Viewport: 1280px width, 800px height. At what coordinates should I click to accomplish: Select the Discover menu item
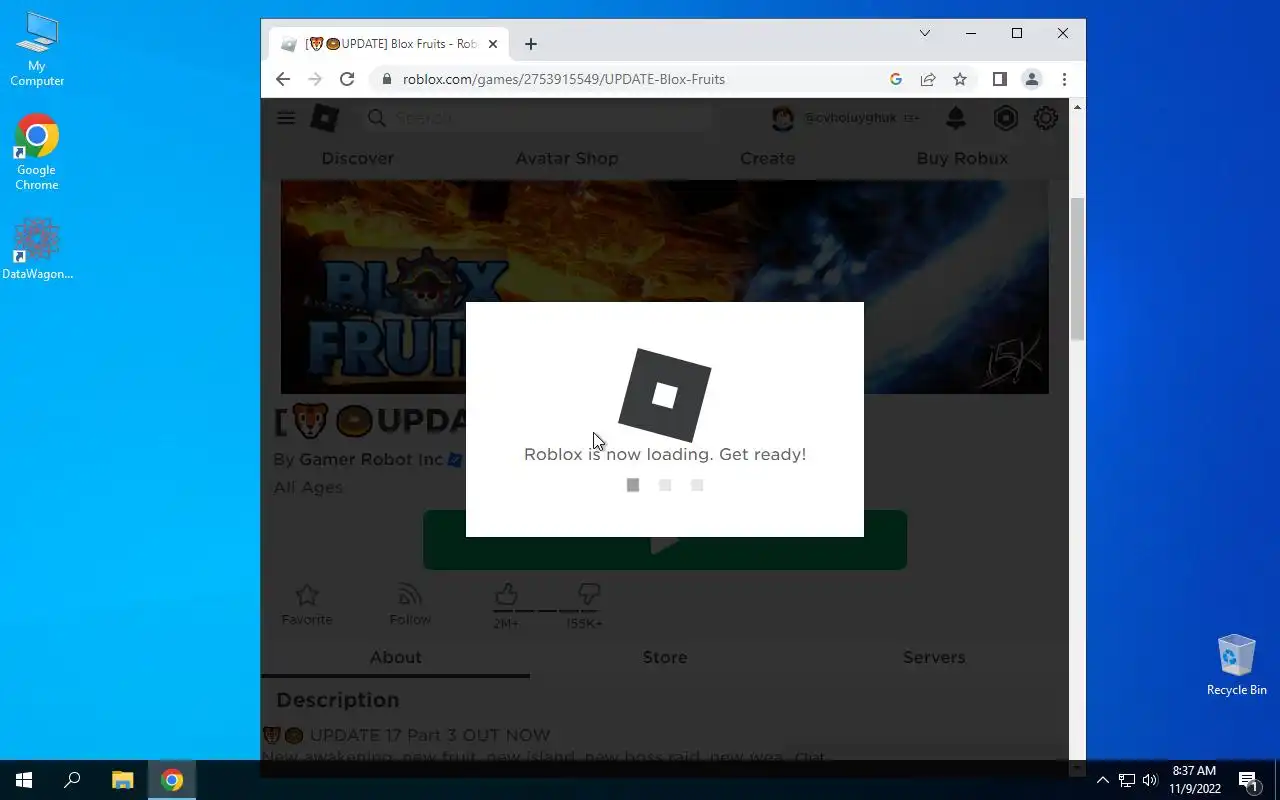357,158
